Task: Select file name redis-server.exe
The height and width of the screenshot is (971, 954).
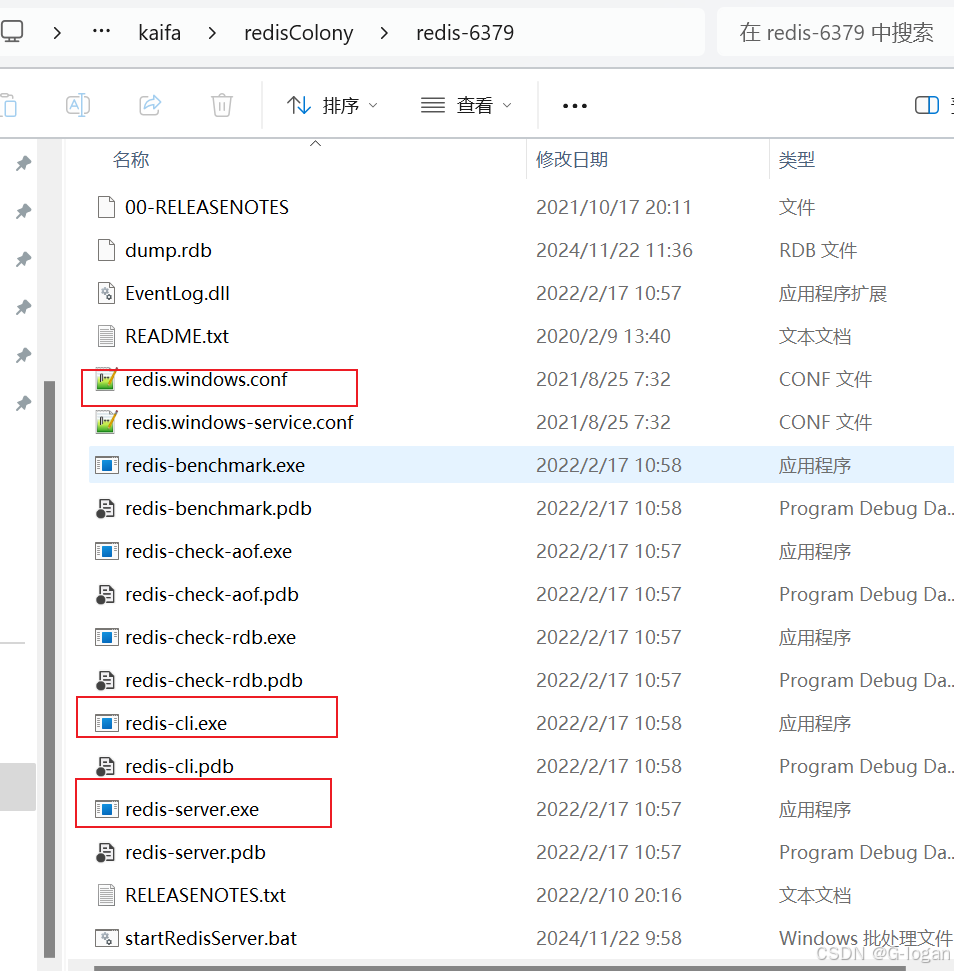Action: pyautogui.click(x=192, y=809)
